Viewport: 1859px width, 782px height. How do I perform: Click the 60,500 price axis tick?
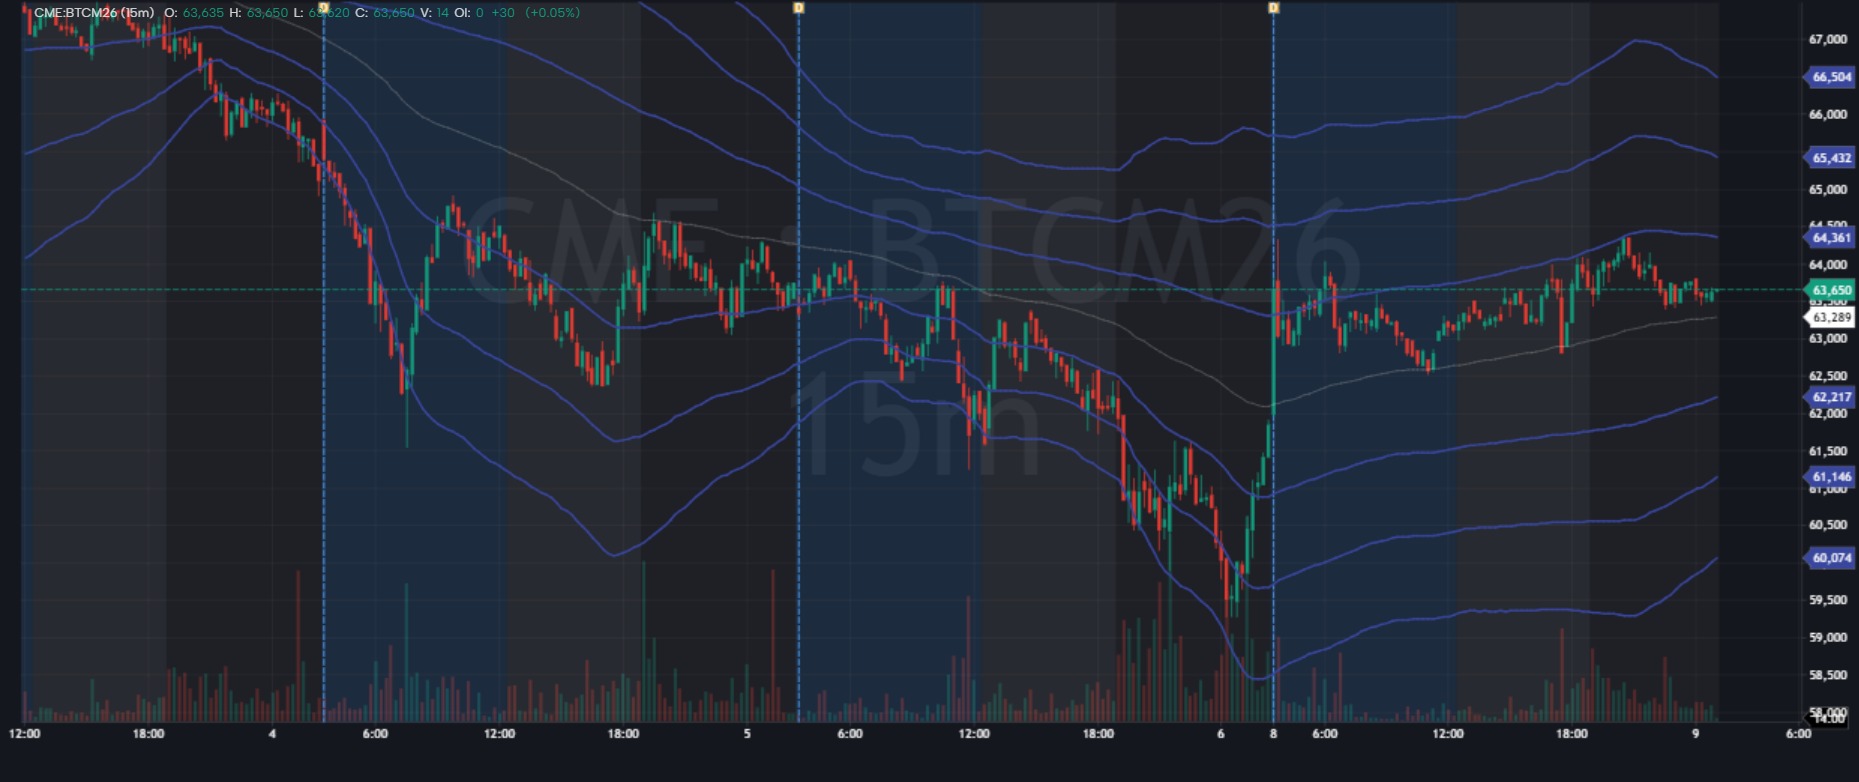[1828, 525]
